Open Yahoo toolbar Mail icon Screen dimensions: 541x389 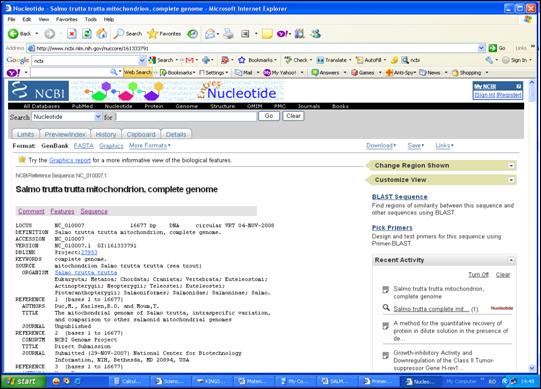[238, 72]
